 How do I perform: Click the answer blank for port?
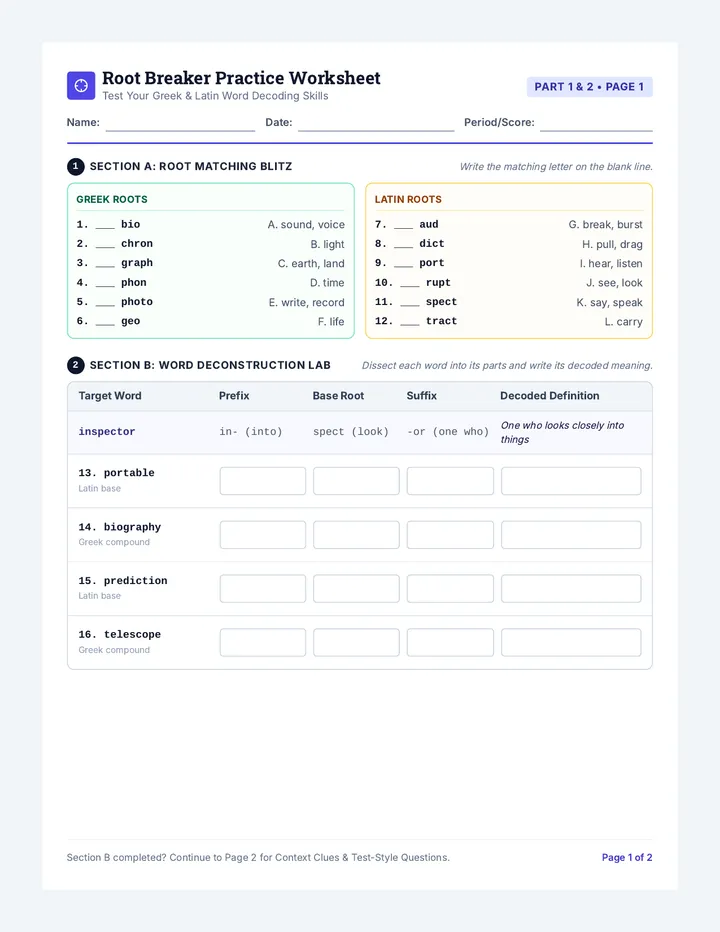(403, 266)
